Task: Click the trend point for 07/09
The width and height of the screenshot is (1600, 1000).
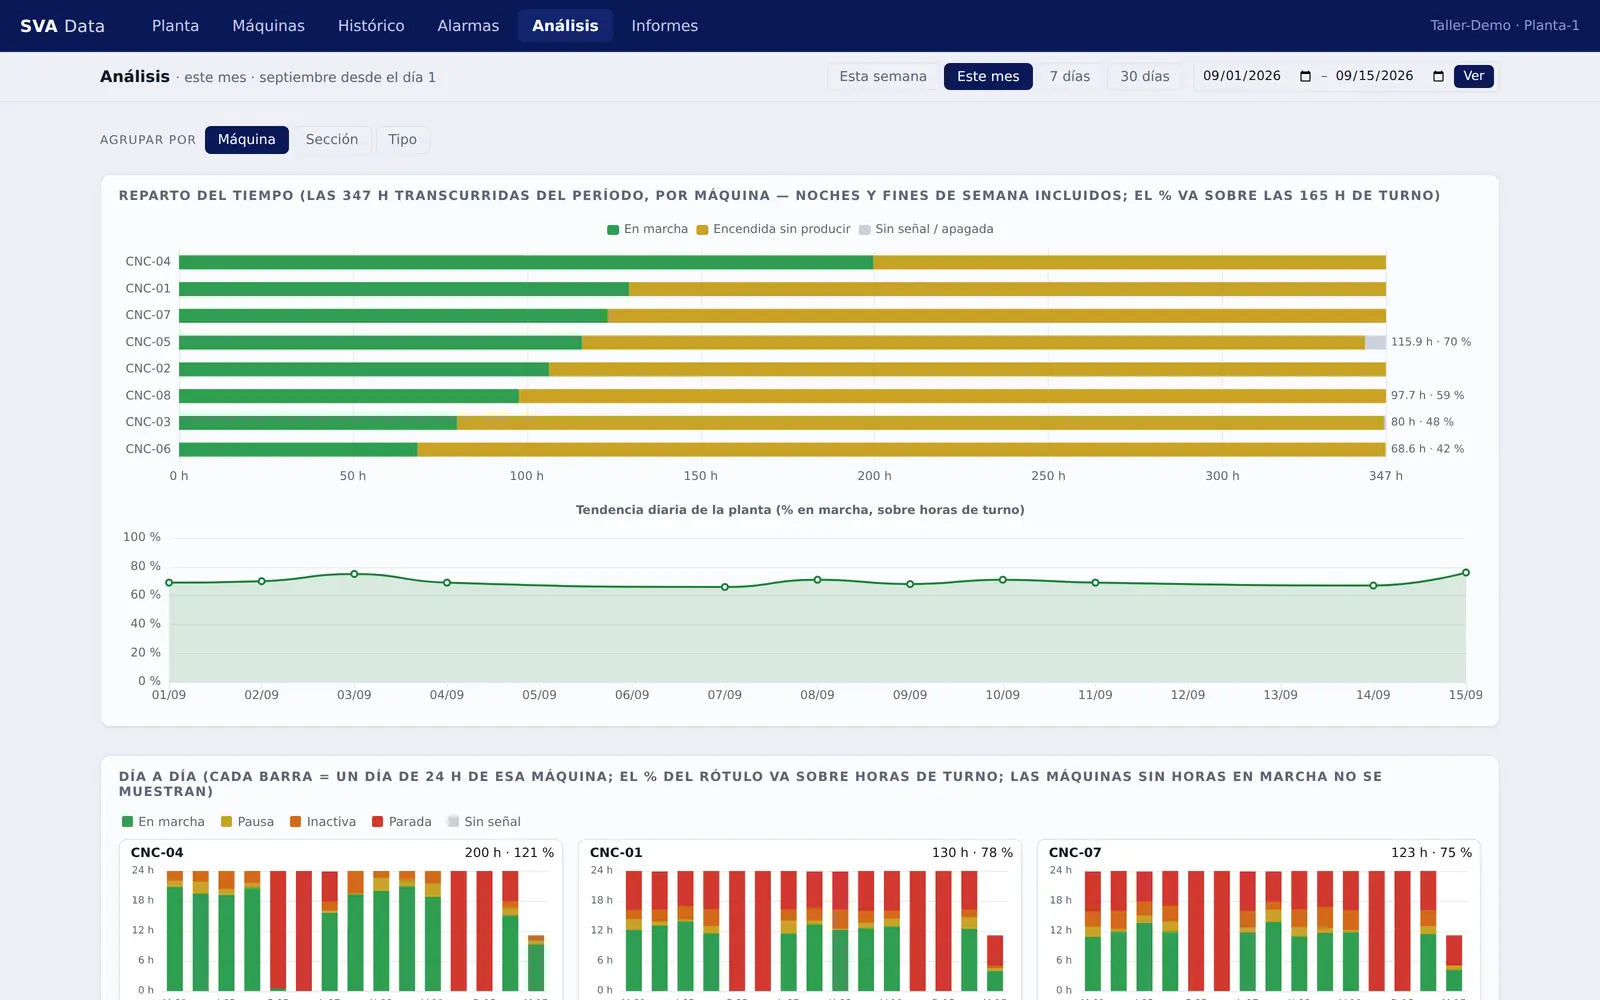Action: pyautogui.click(x=725, y=587)
